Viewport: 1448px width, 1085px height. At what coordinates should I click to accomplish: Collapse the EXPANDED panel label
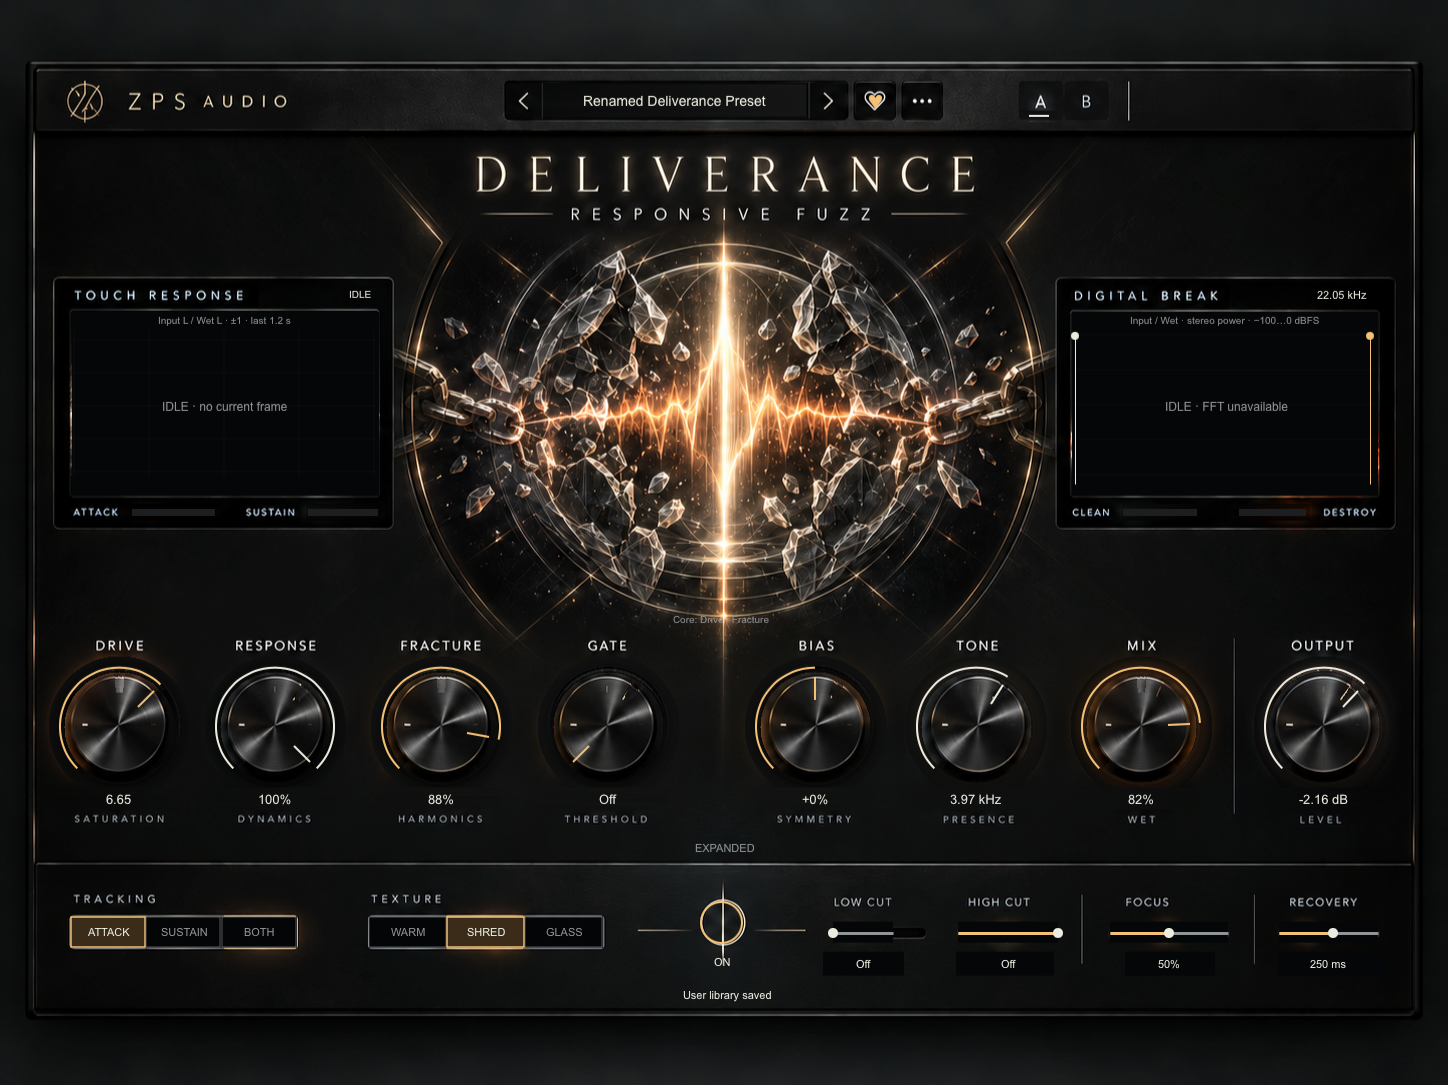coord(725,848)
